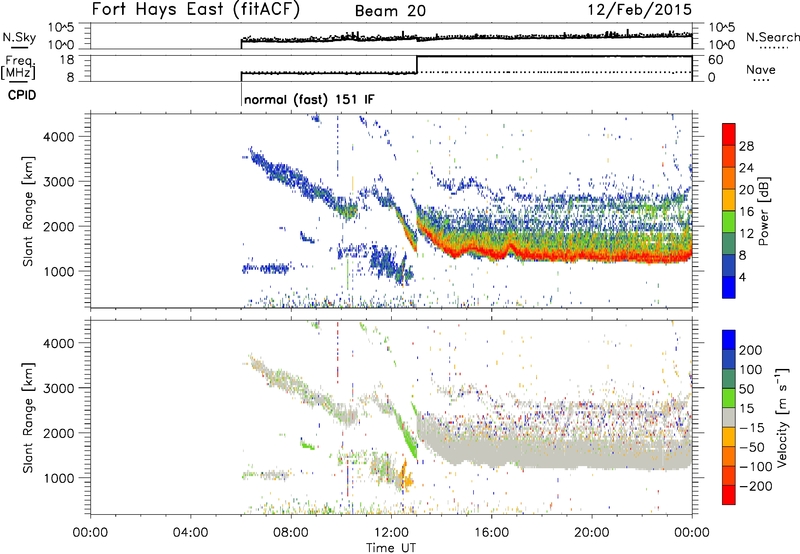Click time axis tick '12:00'
Viewport: 800px width, 554px height.
tap(391, 533)
